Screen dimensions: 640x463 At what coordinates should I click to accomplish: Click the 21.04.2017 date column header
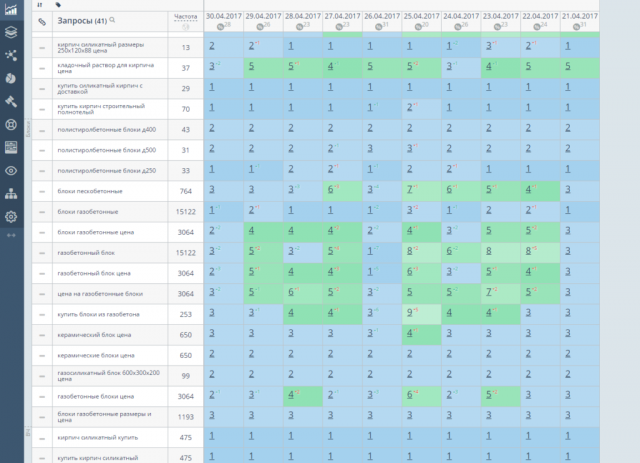[580, 16]
